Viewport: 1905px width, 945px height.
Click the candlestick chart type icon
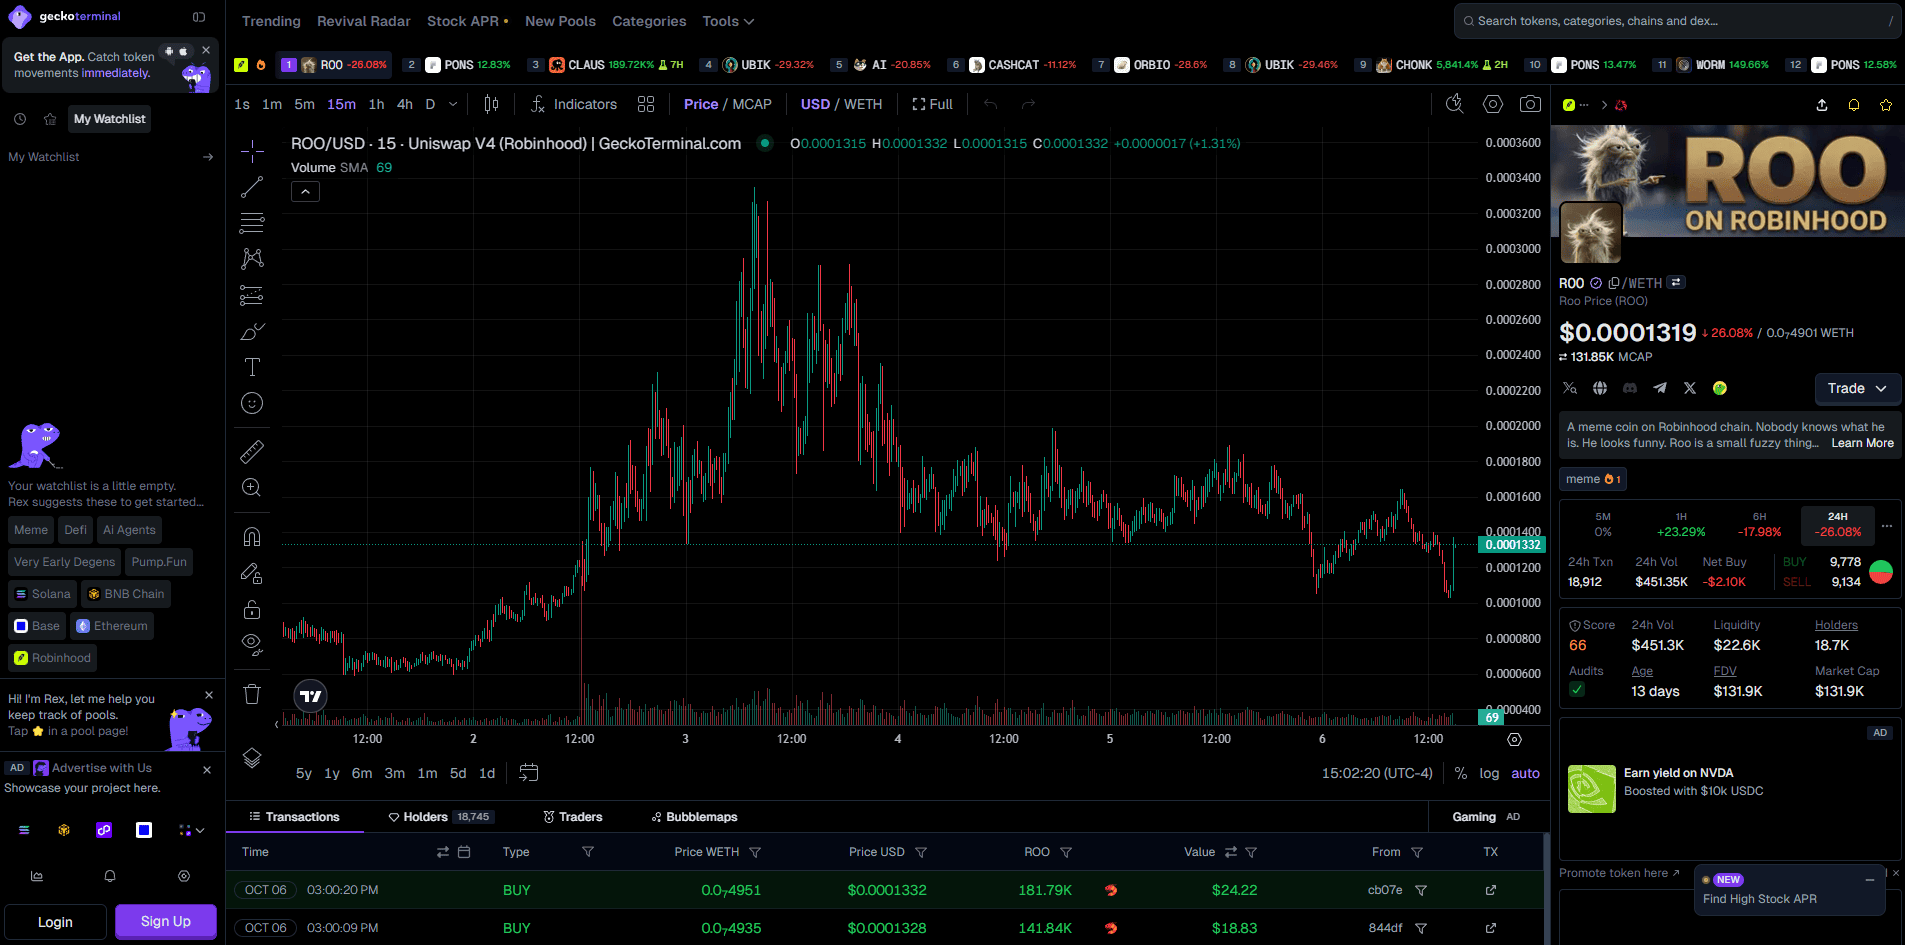coord(491,104)
